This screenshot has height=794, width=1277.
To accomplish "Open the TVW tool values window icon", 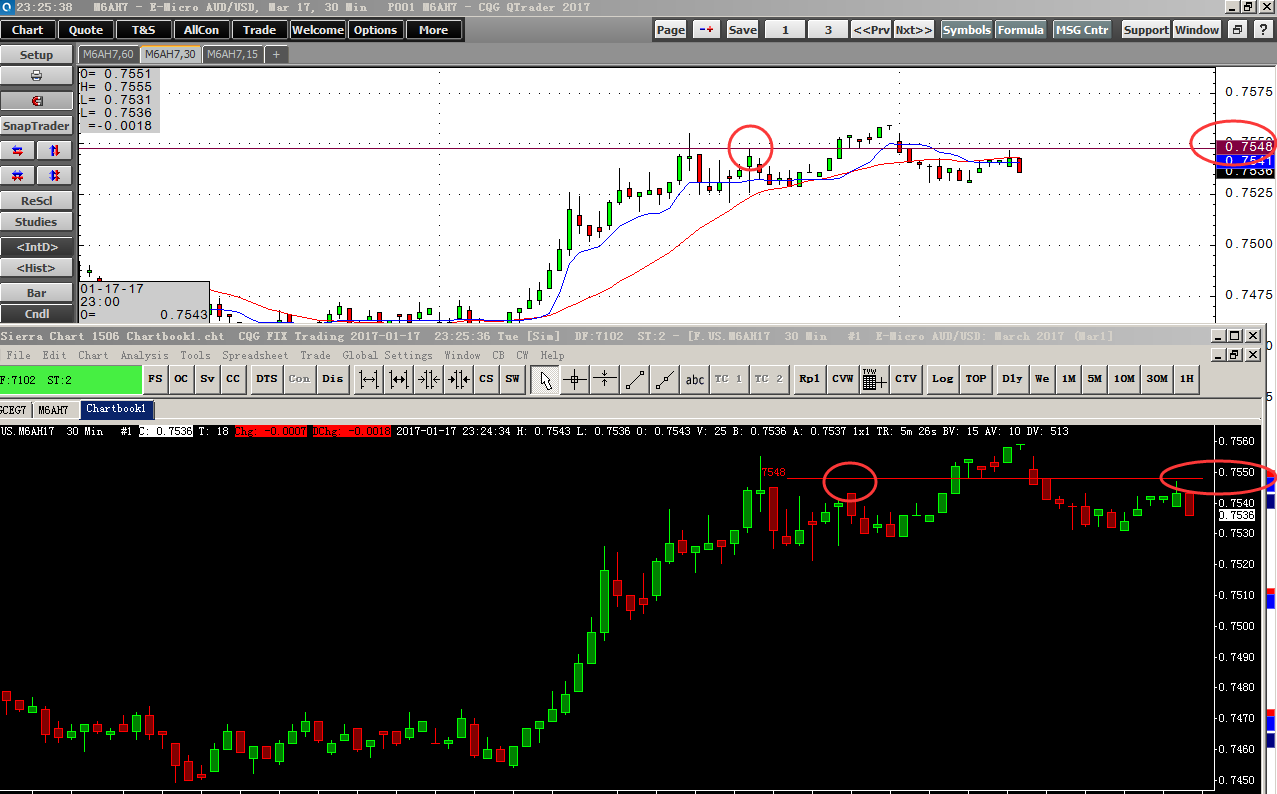I will [x=873, y=379].
